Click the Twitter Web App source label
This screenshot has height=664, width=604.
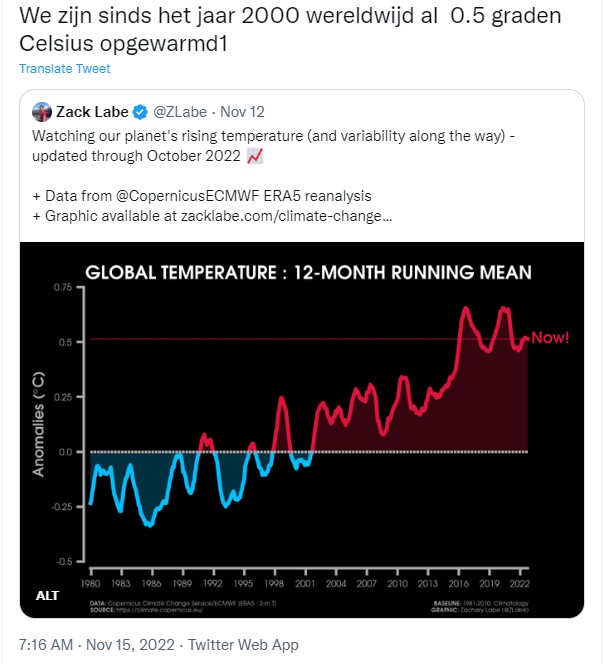pyautogui.click(x=243, y=645)
